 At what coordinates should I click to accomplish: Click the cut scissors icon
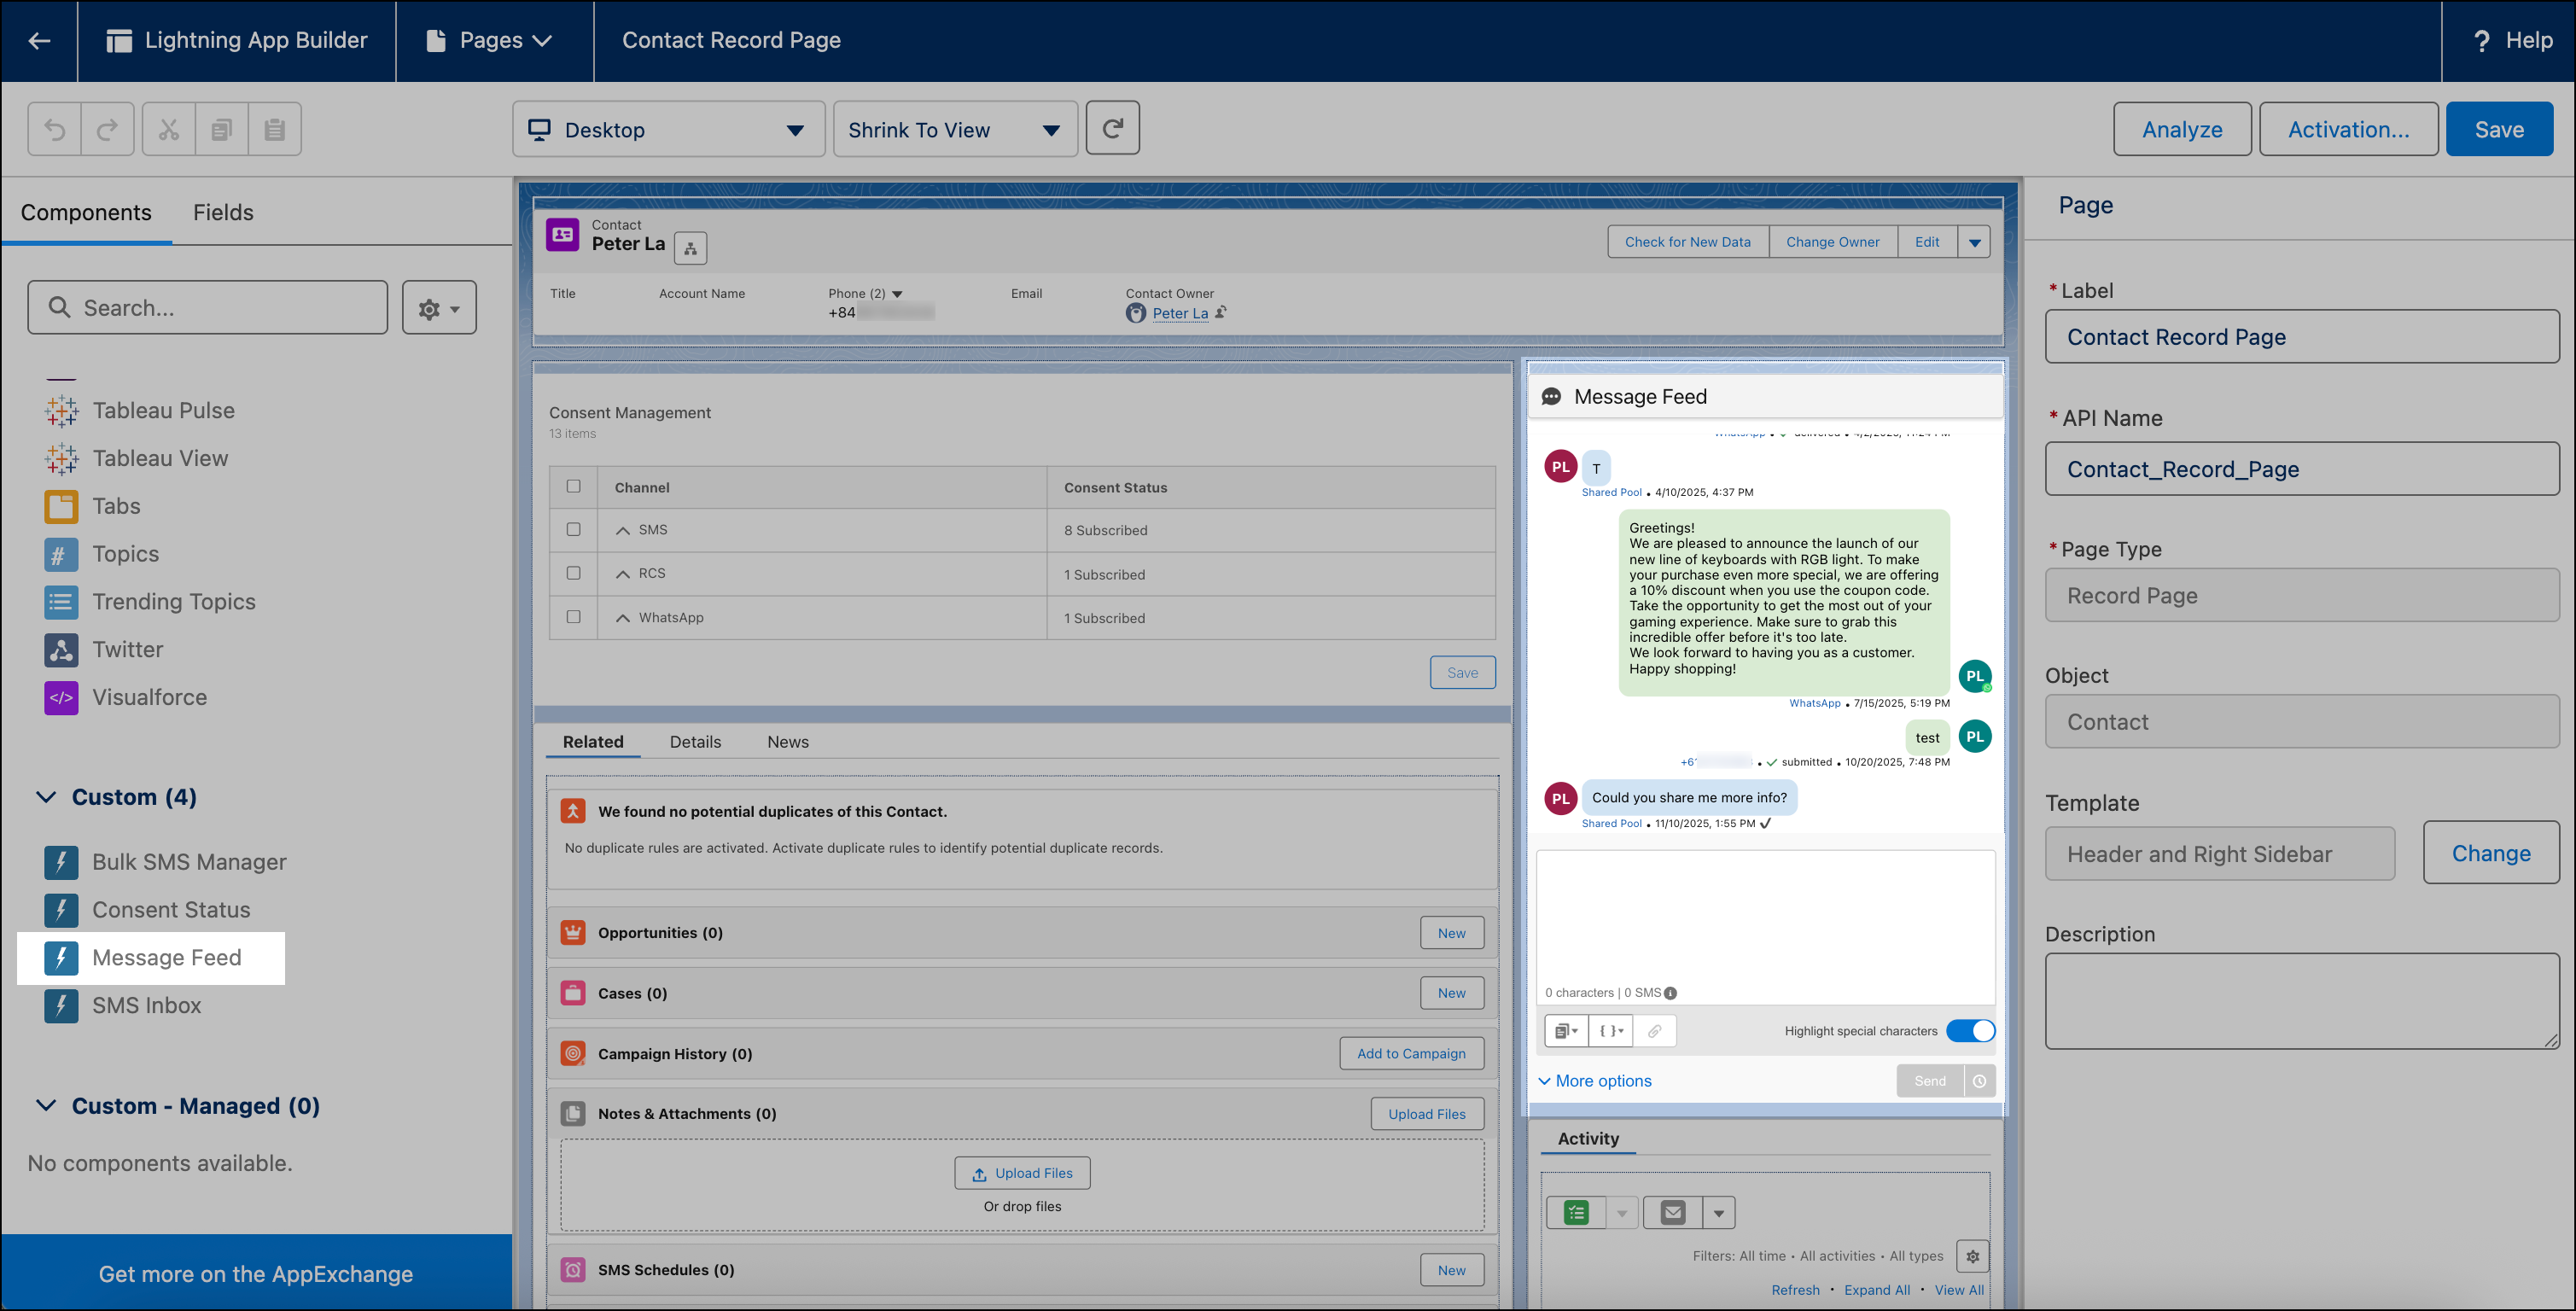tap(169, 129)
